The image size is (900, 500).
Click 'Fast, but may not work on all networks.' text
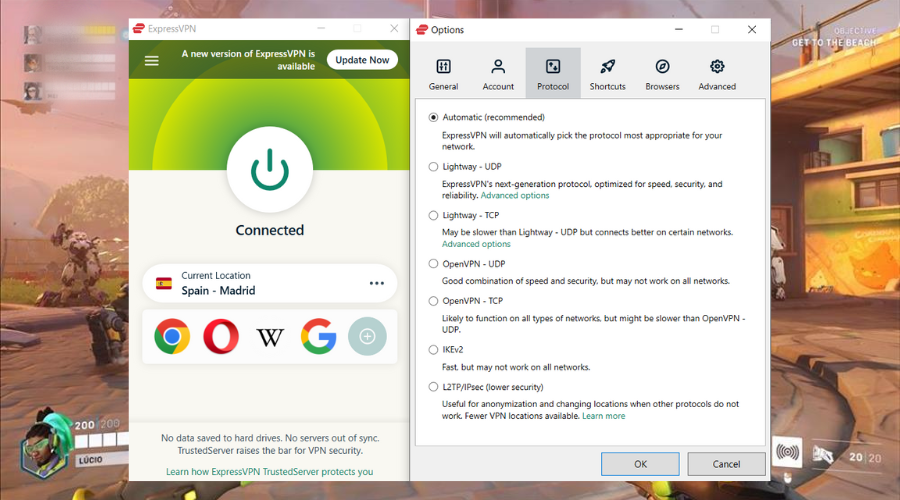[x=515, y=367]
